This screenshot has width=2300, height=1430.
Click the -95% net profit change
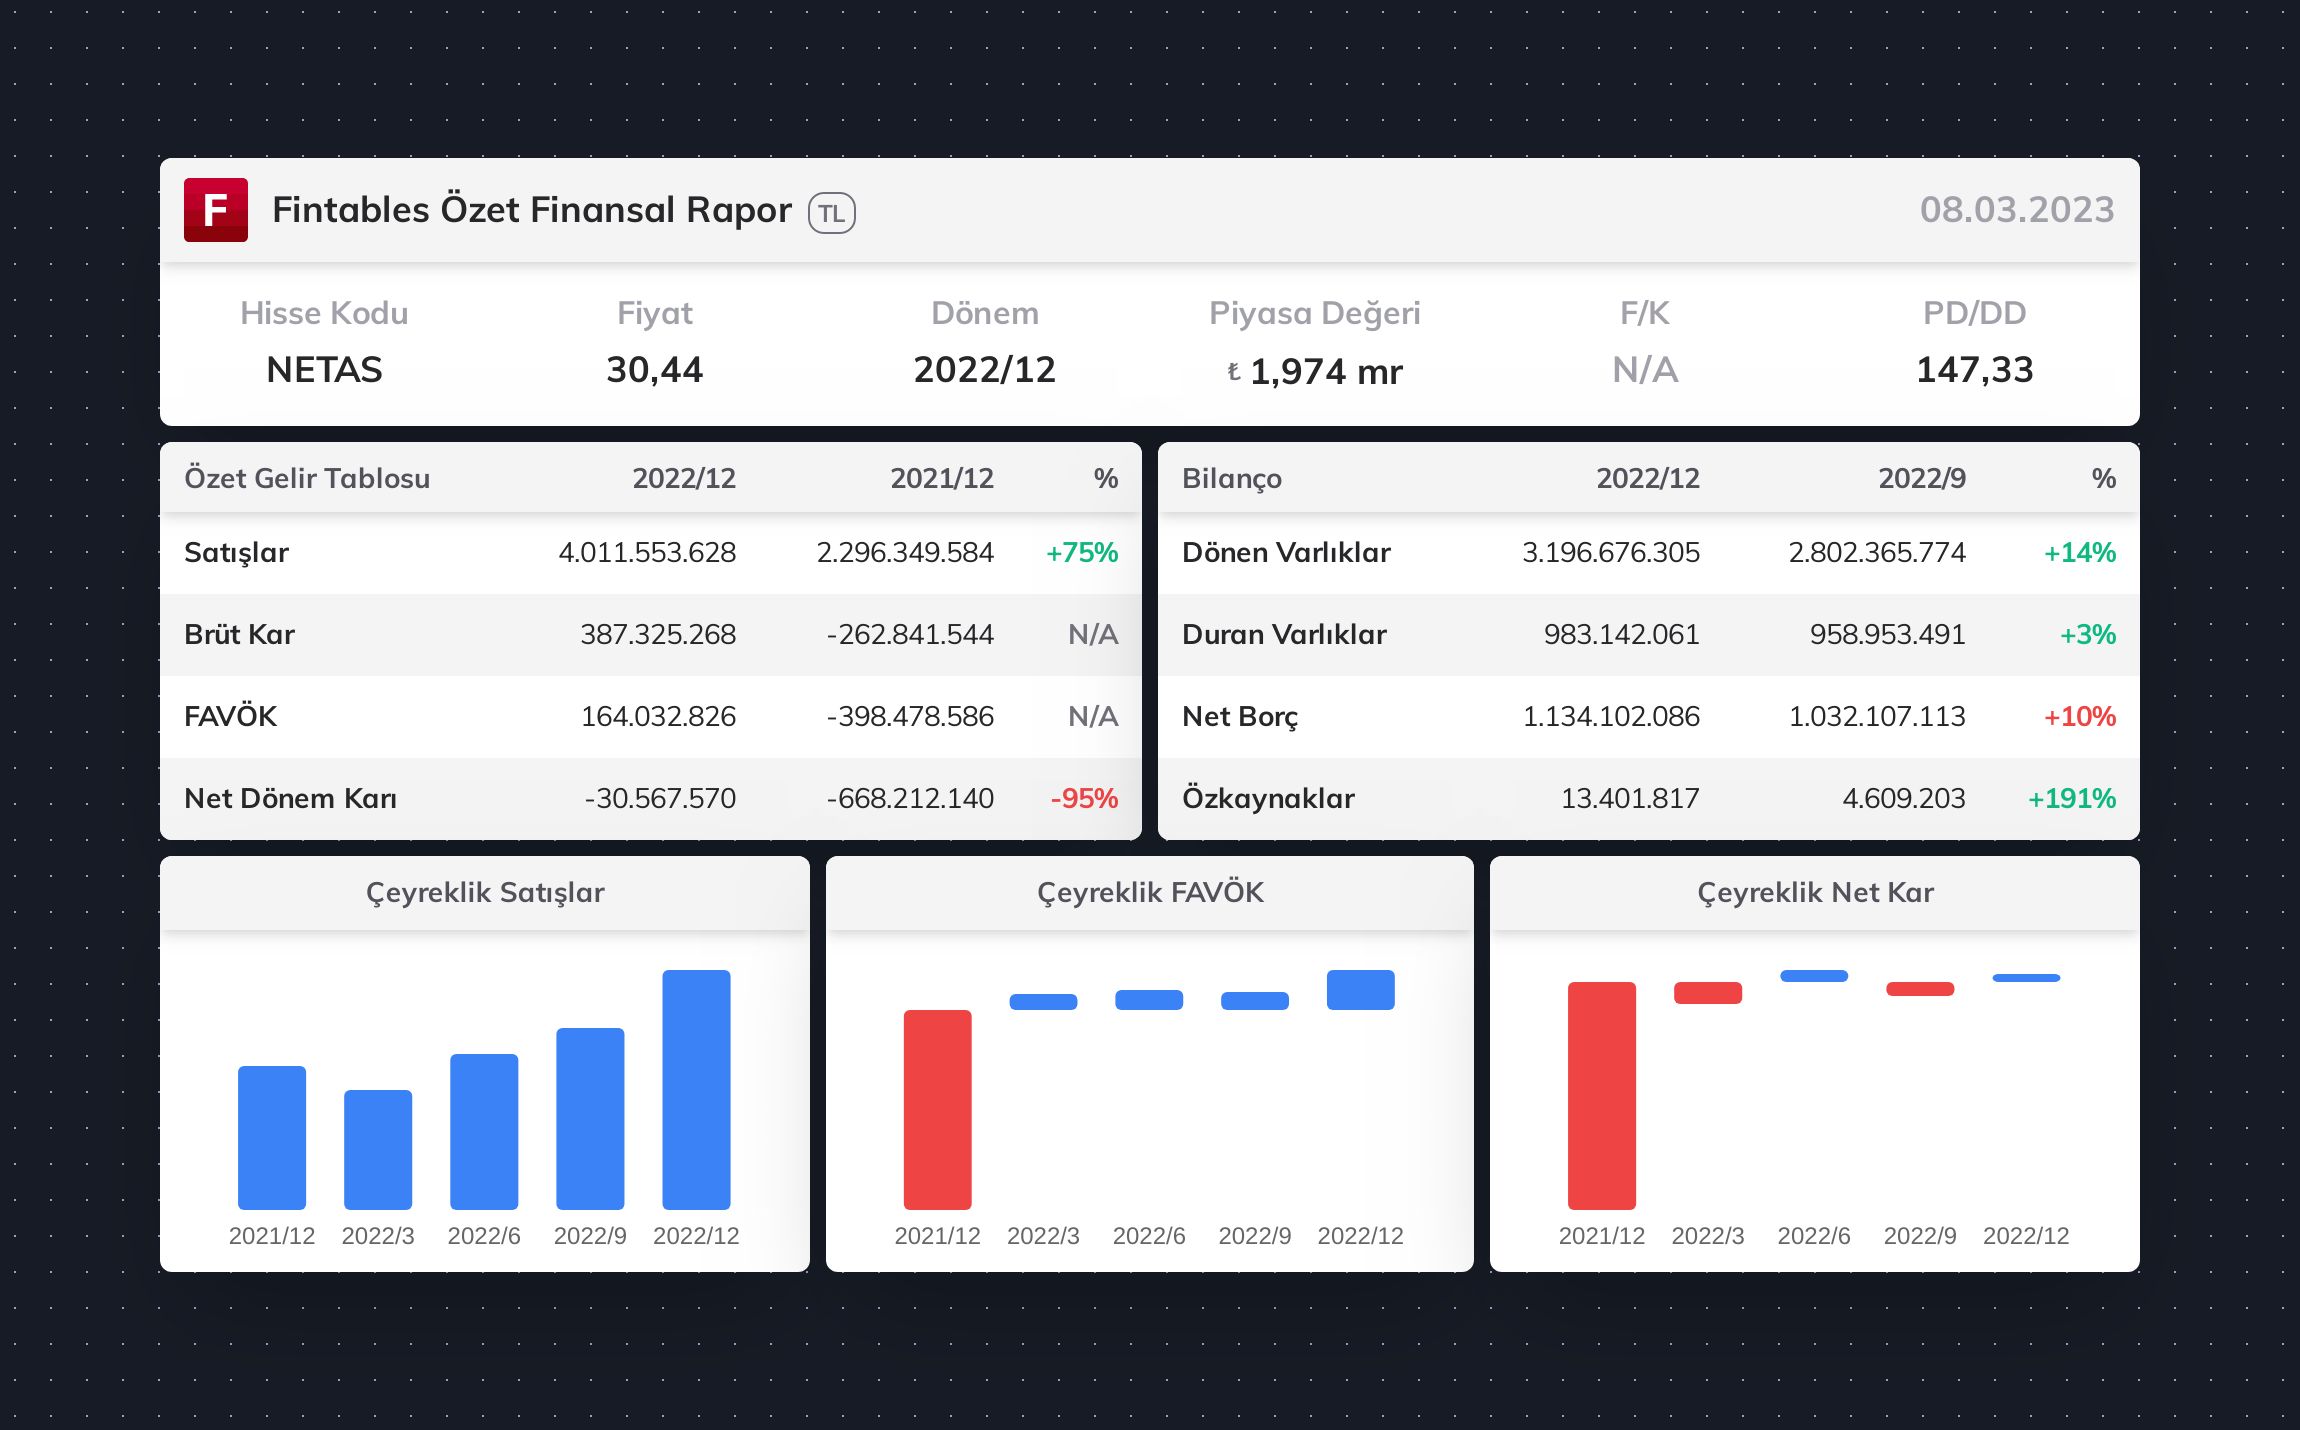click(1083, 798)
